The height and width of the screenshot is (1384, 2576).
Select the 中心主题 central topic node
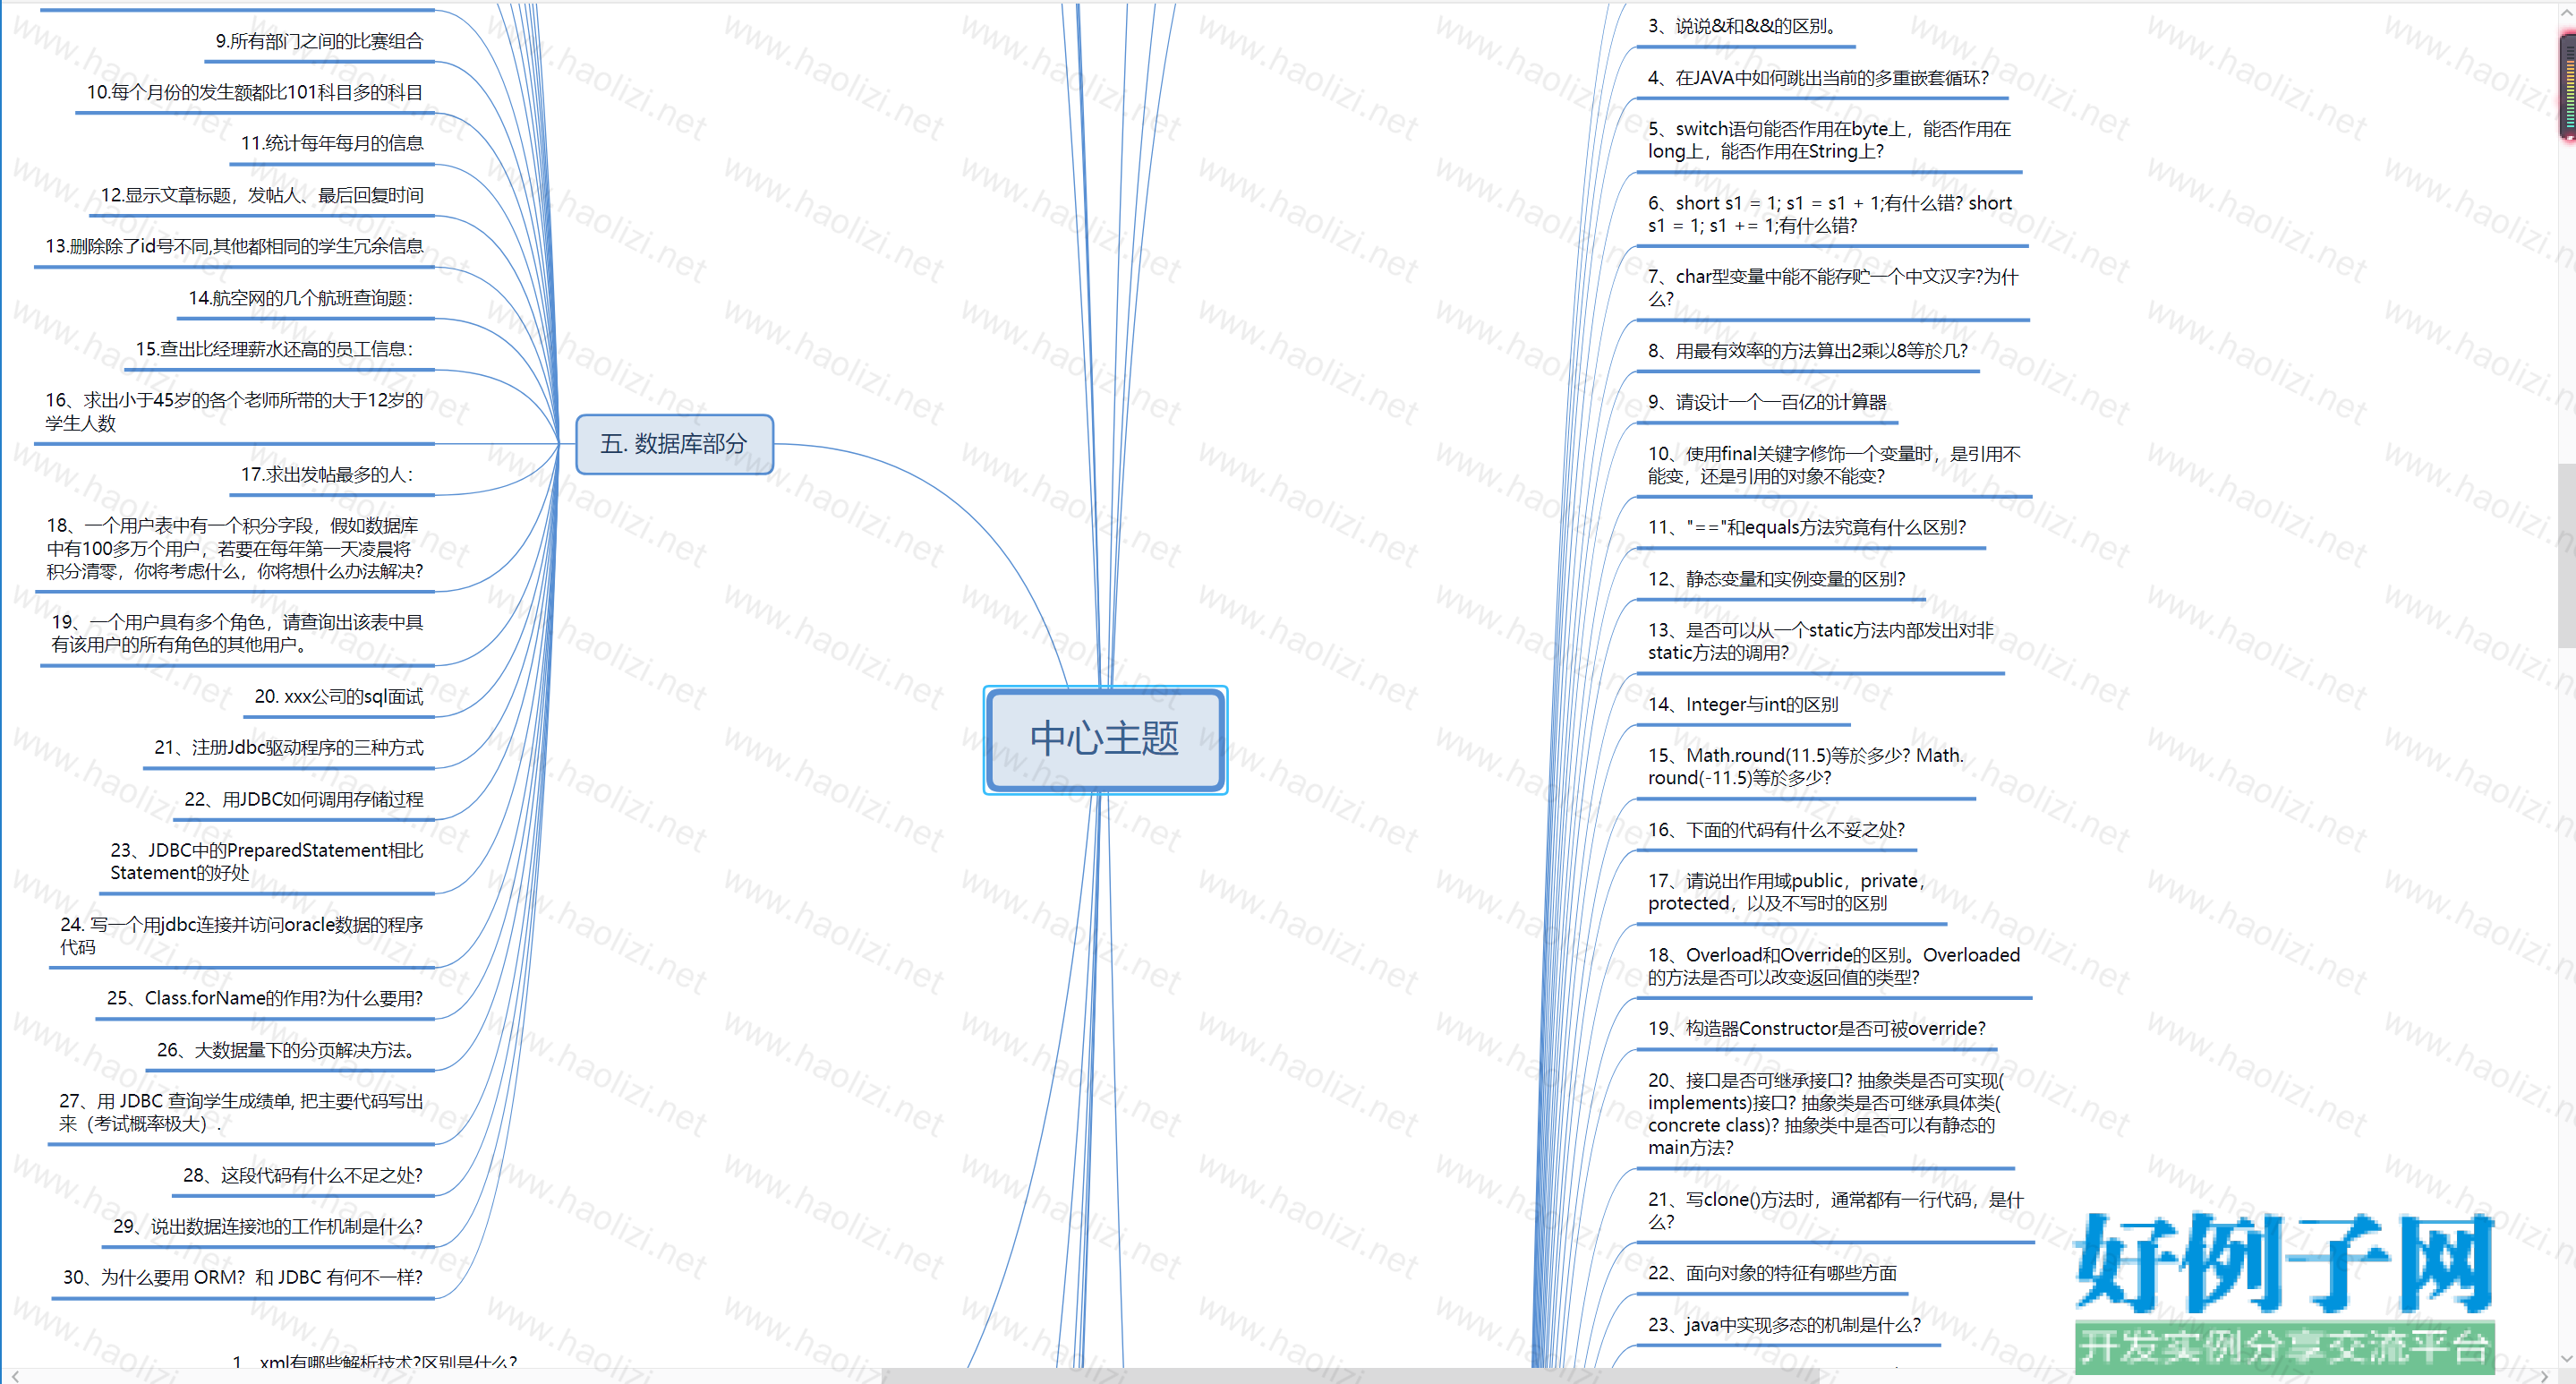(1105, 740)
